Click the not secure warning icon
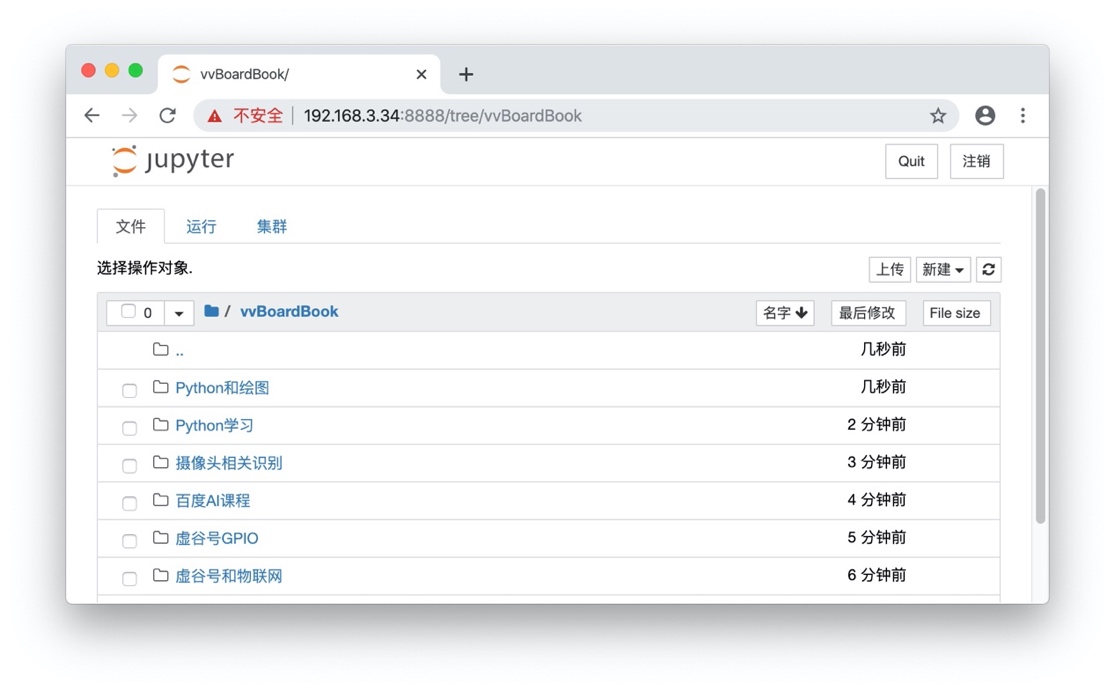Image resolution: width=1115 pixels, height=691 pixels. point(214,116)
